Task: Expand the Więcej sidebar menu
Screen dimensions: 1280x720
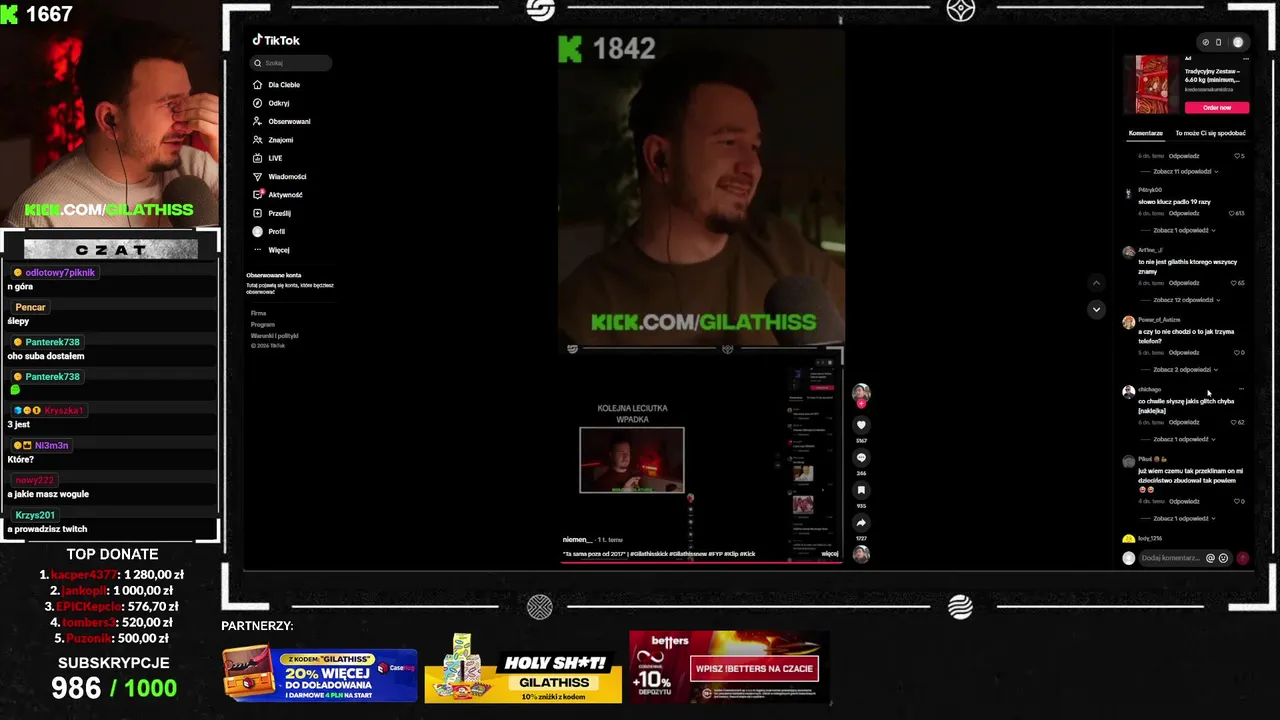Action: 271,250
